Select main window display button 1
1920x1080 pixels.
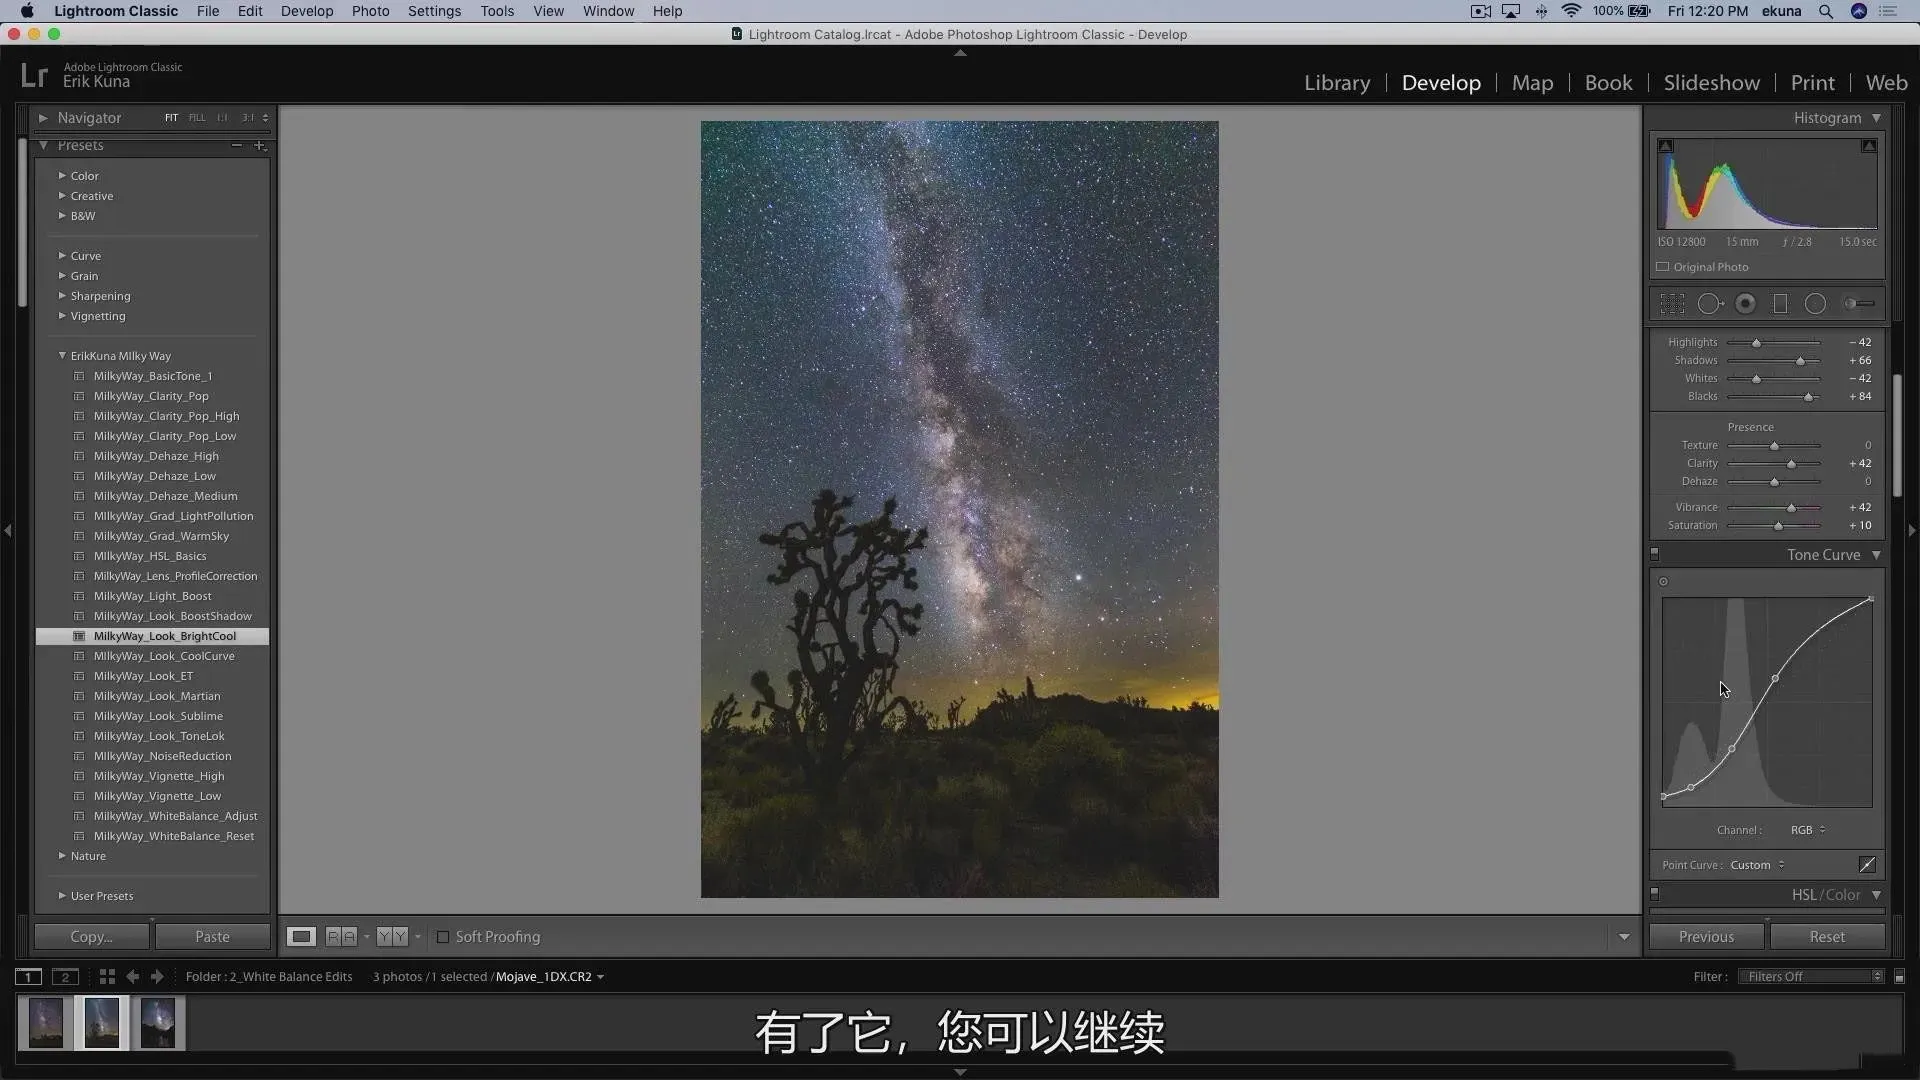28,977
